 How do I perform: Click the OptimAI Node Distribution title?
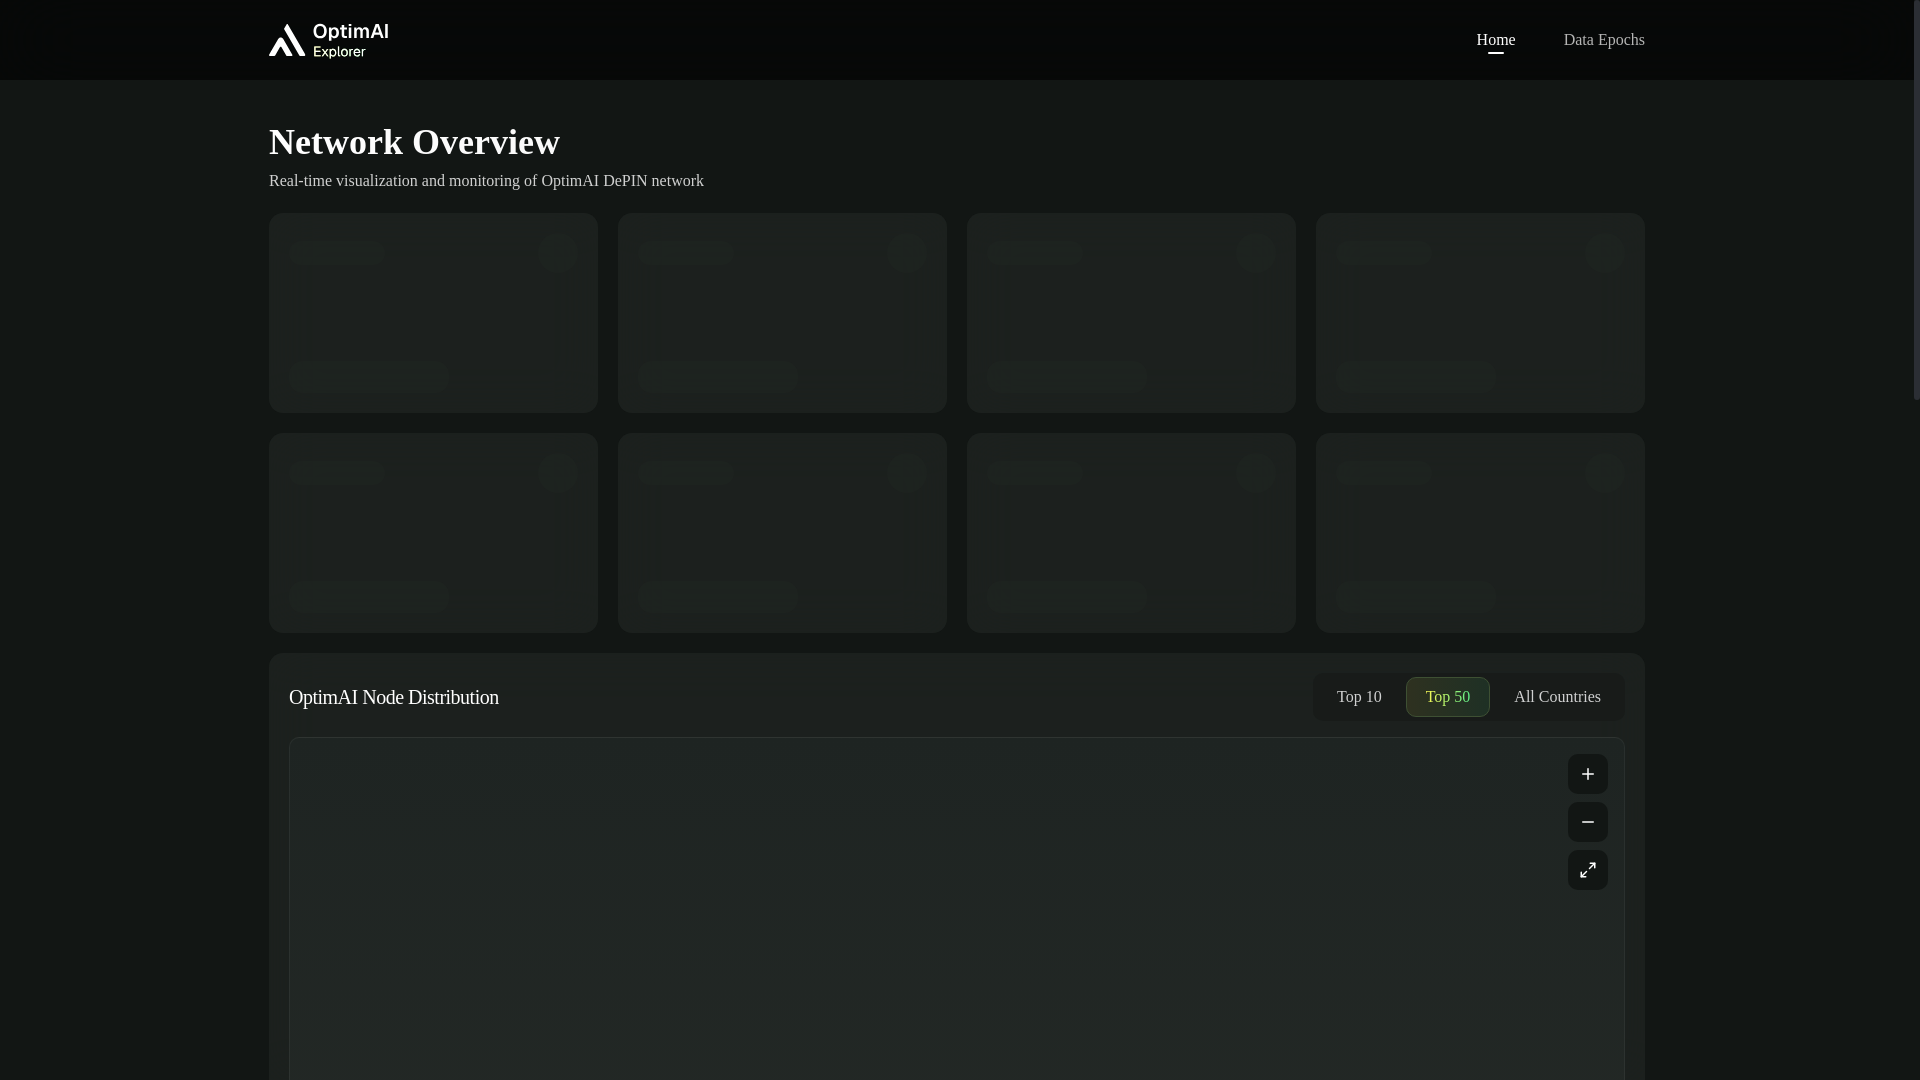point(393,697)
